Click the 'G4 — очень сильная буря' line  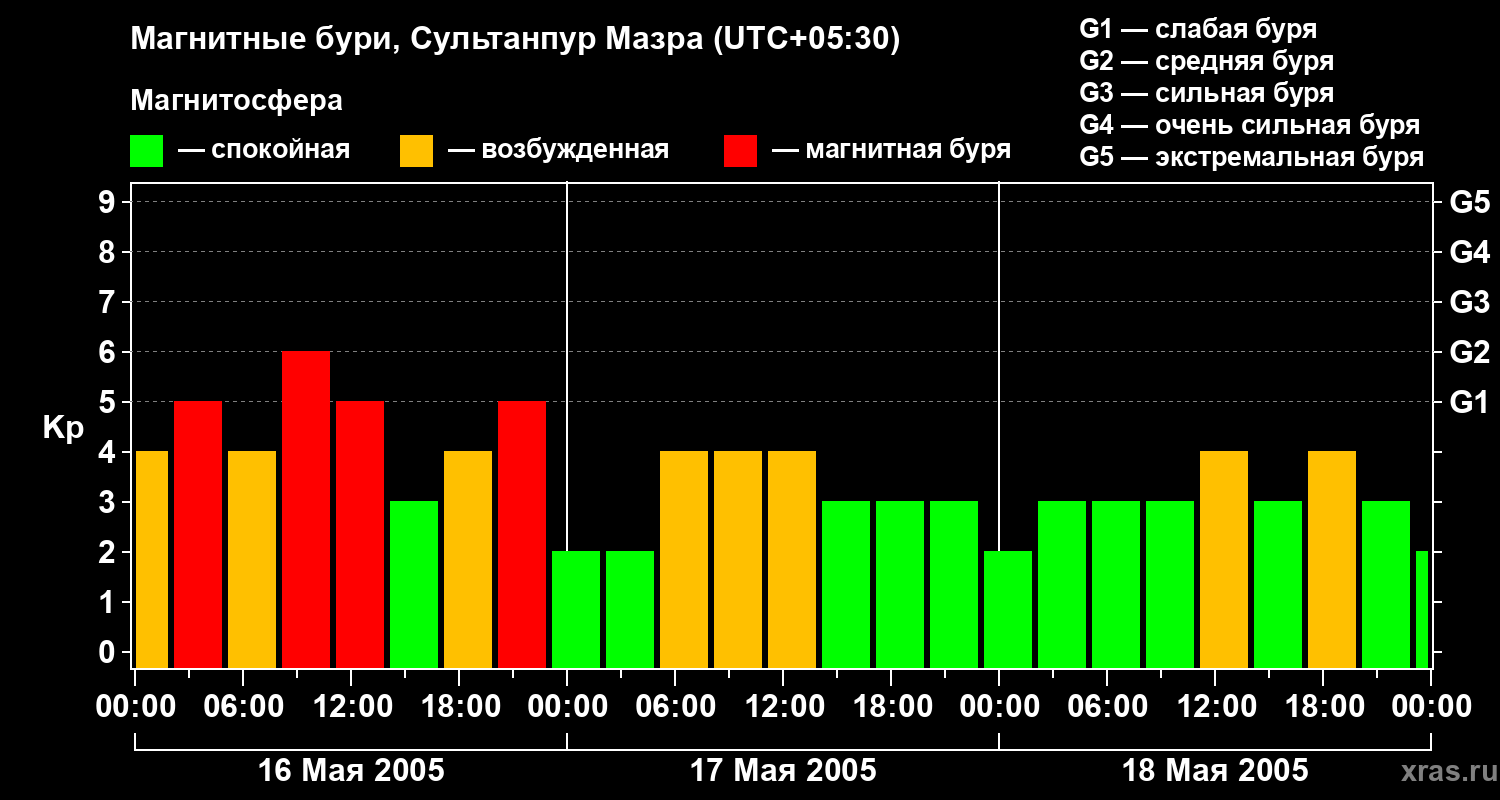[1249, 125]
